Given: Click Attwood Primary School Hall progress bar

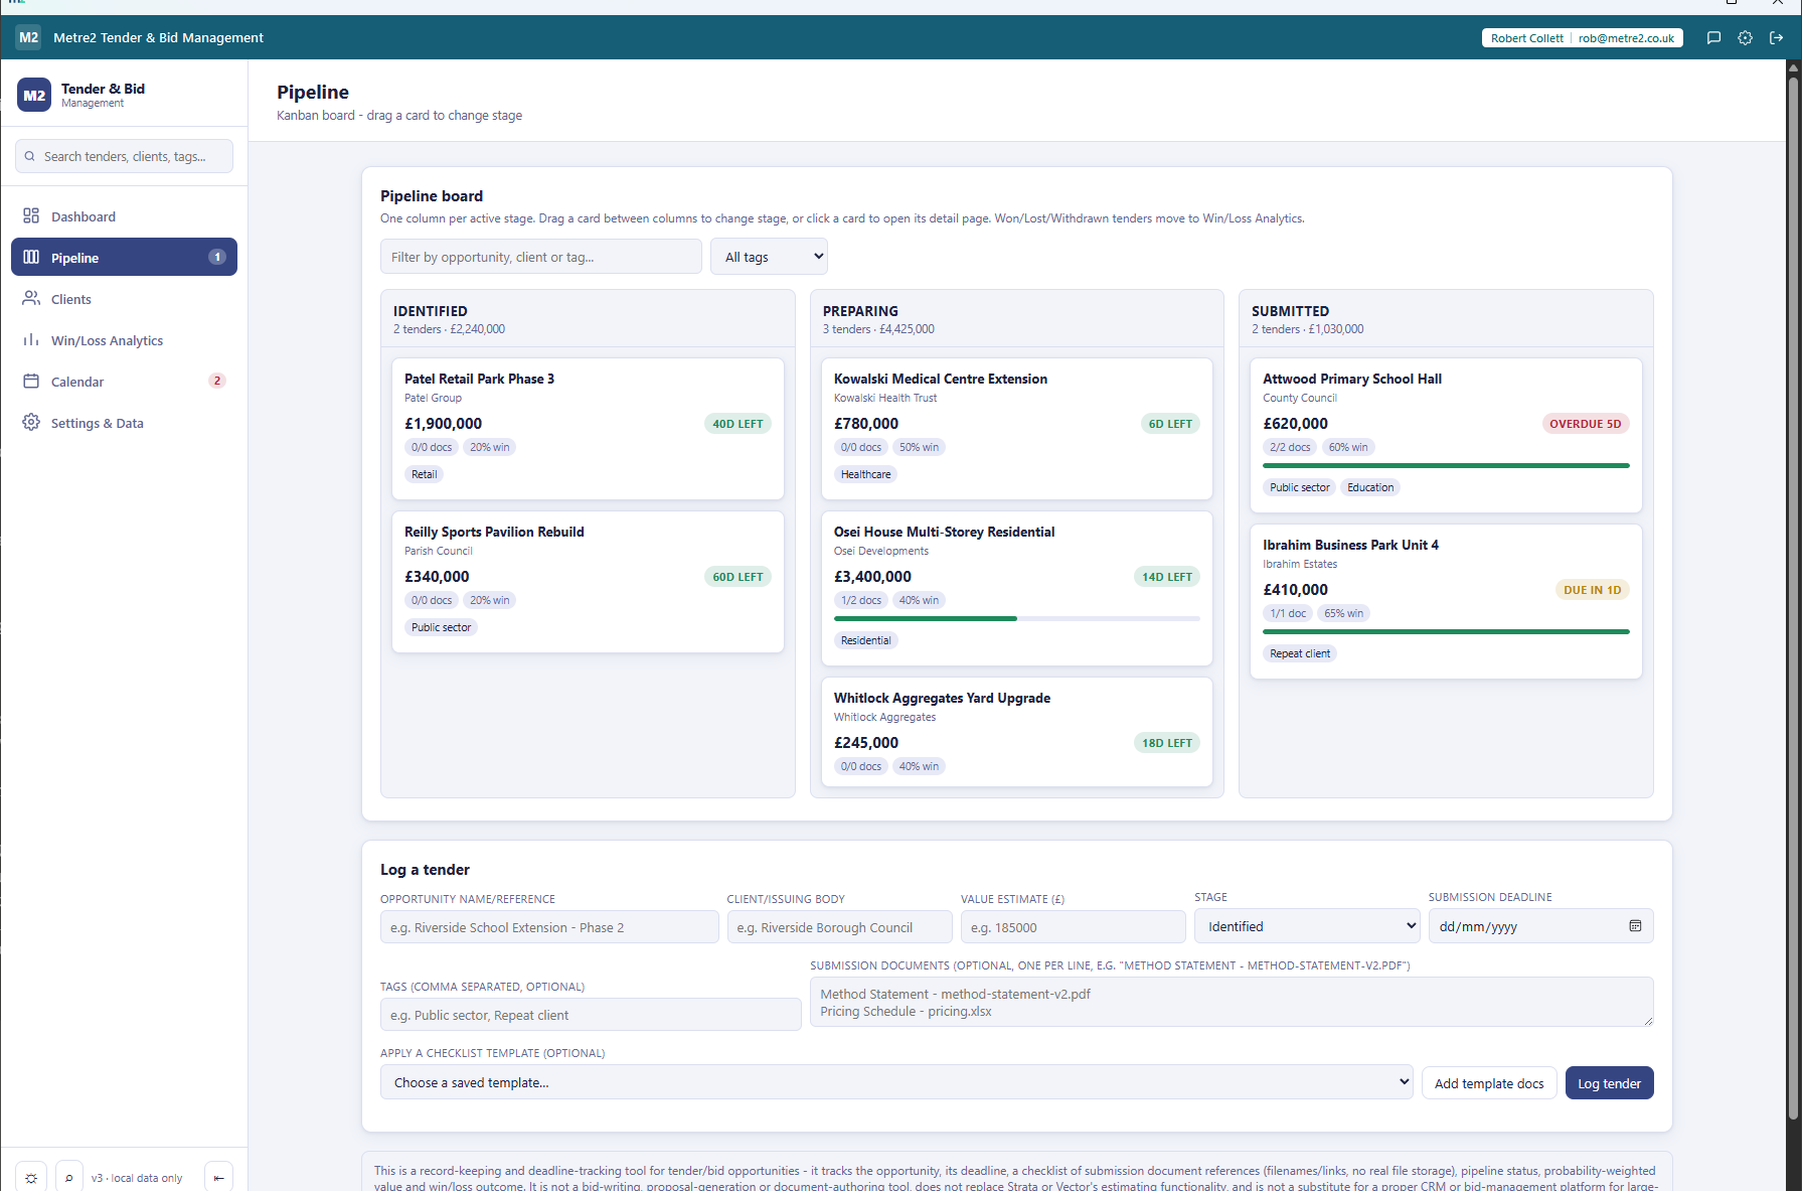Looking at the screenshot, I should click(1446, 466).
